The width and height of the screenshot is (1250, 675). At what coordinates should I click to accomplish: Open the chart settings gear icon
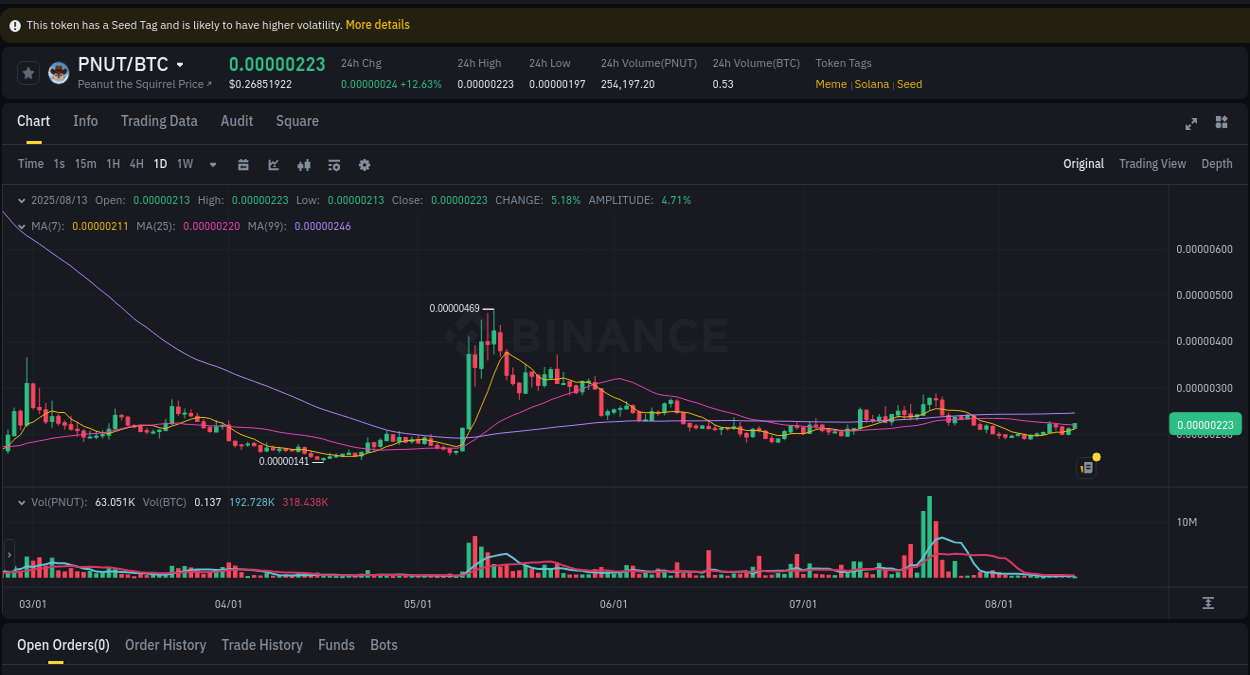coord(364,164)
